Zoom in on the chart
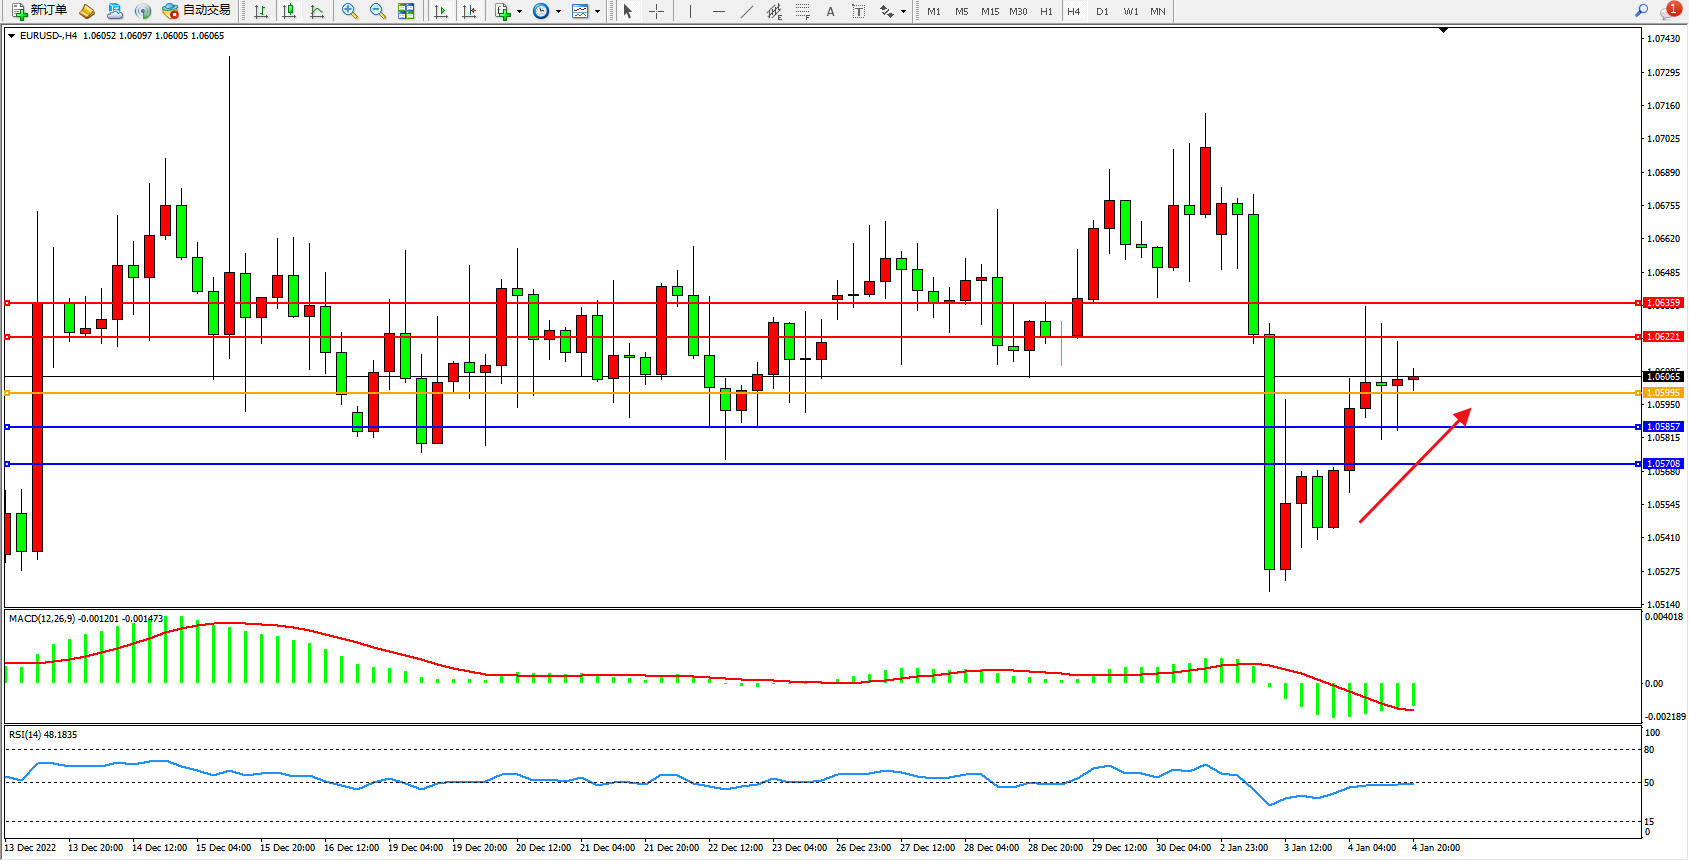Image resolution: width=1689 pixels, height=861 pixels. (350, 11)
